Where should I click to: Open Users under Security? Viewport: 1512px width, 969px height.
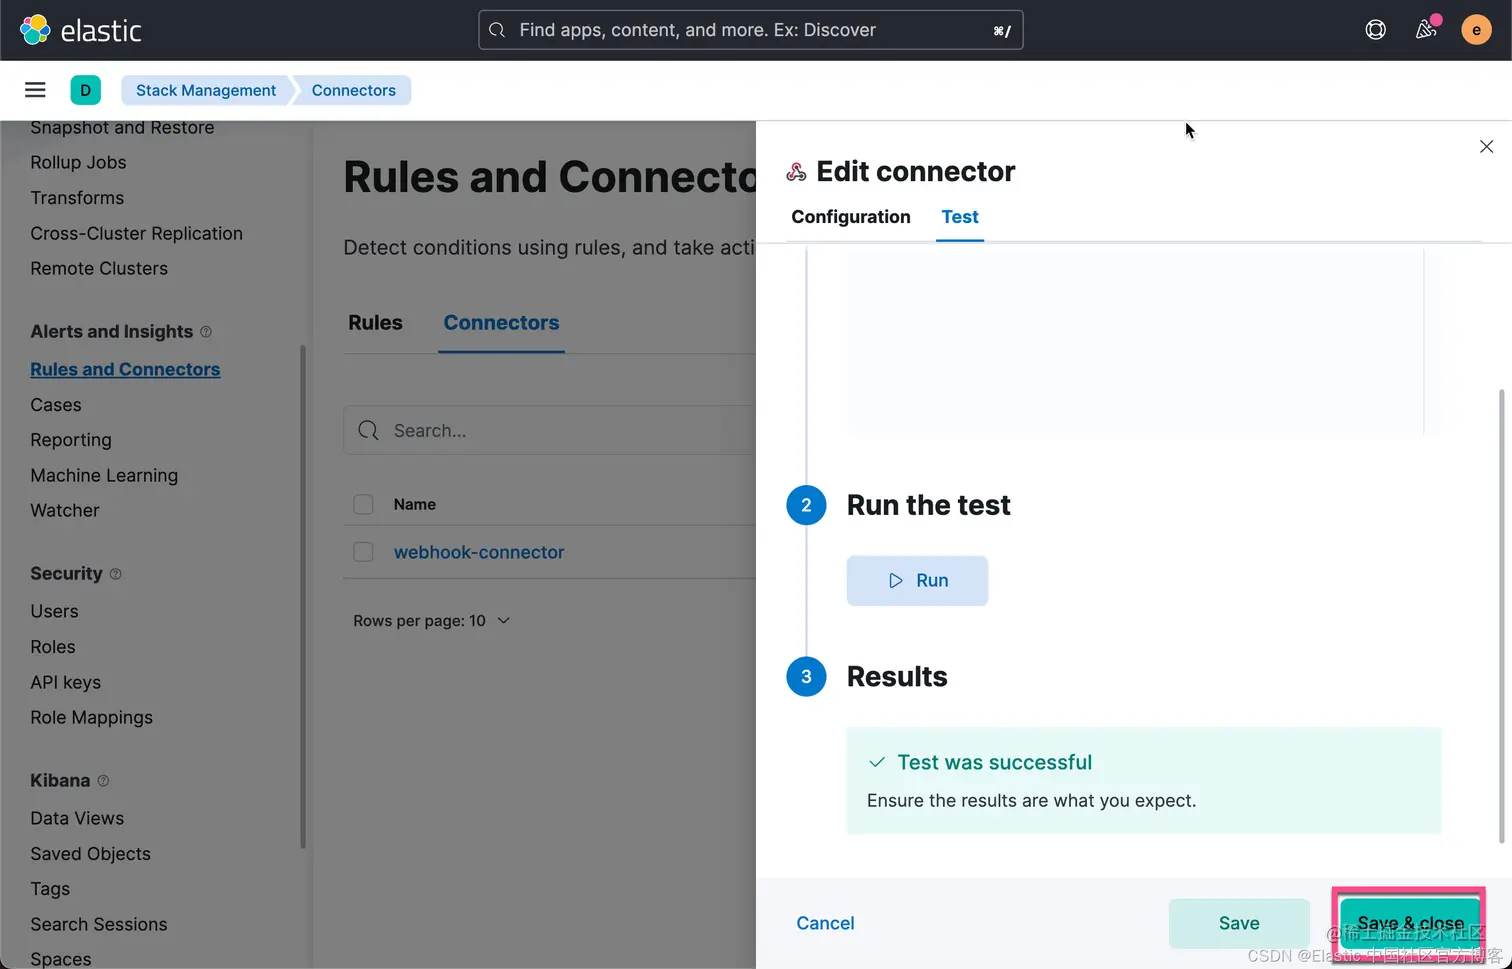54,612
